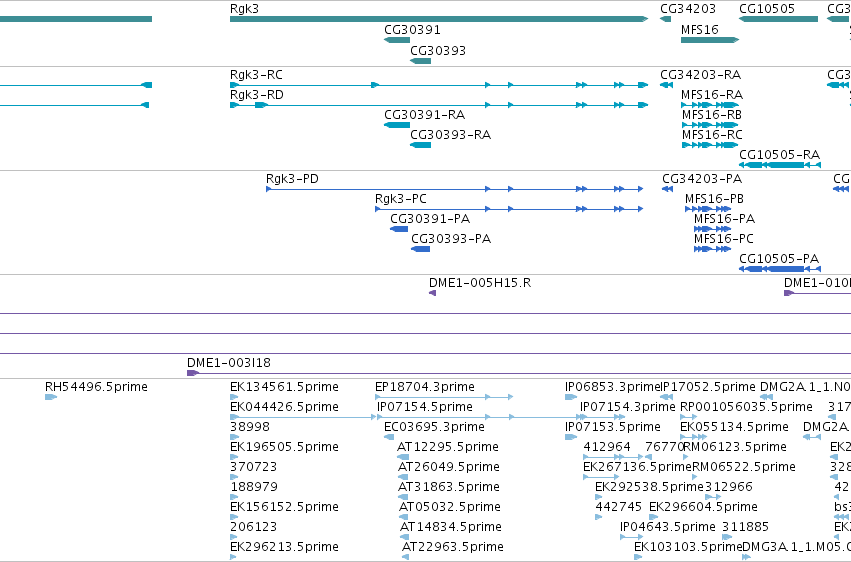Select protein MFS16-PC
This screenshot has height=562, width=851.
(713, 250)
